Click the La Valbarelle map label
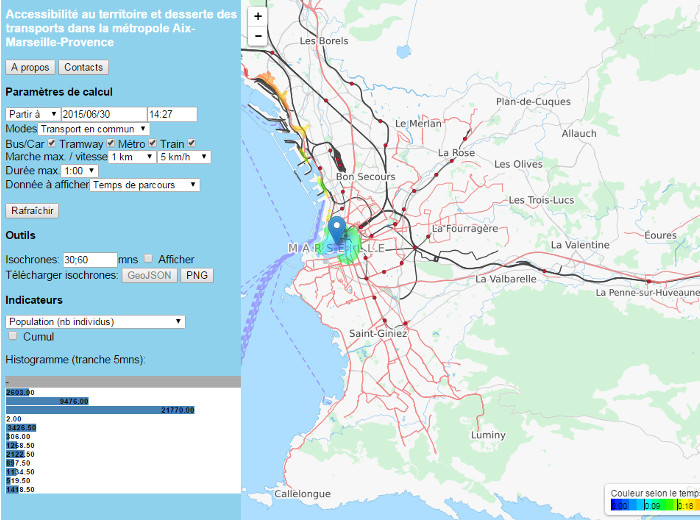The height and width of the screenshot is (520, 700). click(x=505, y=279)
